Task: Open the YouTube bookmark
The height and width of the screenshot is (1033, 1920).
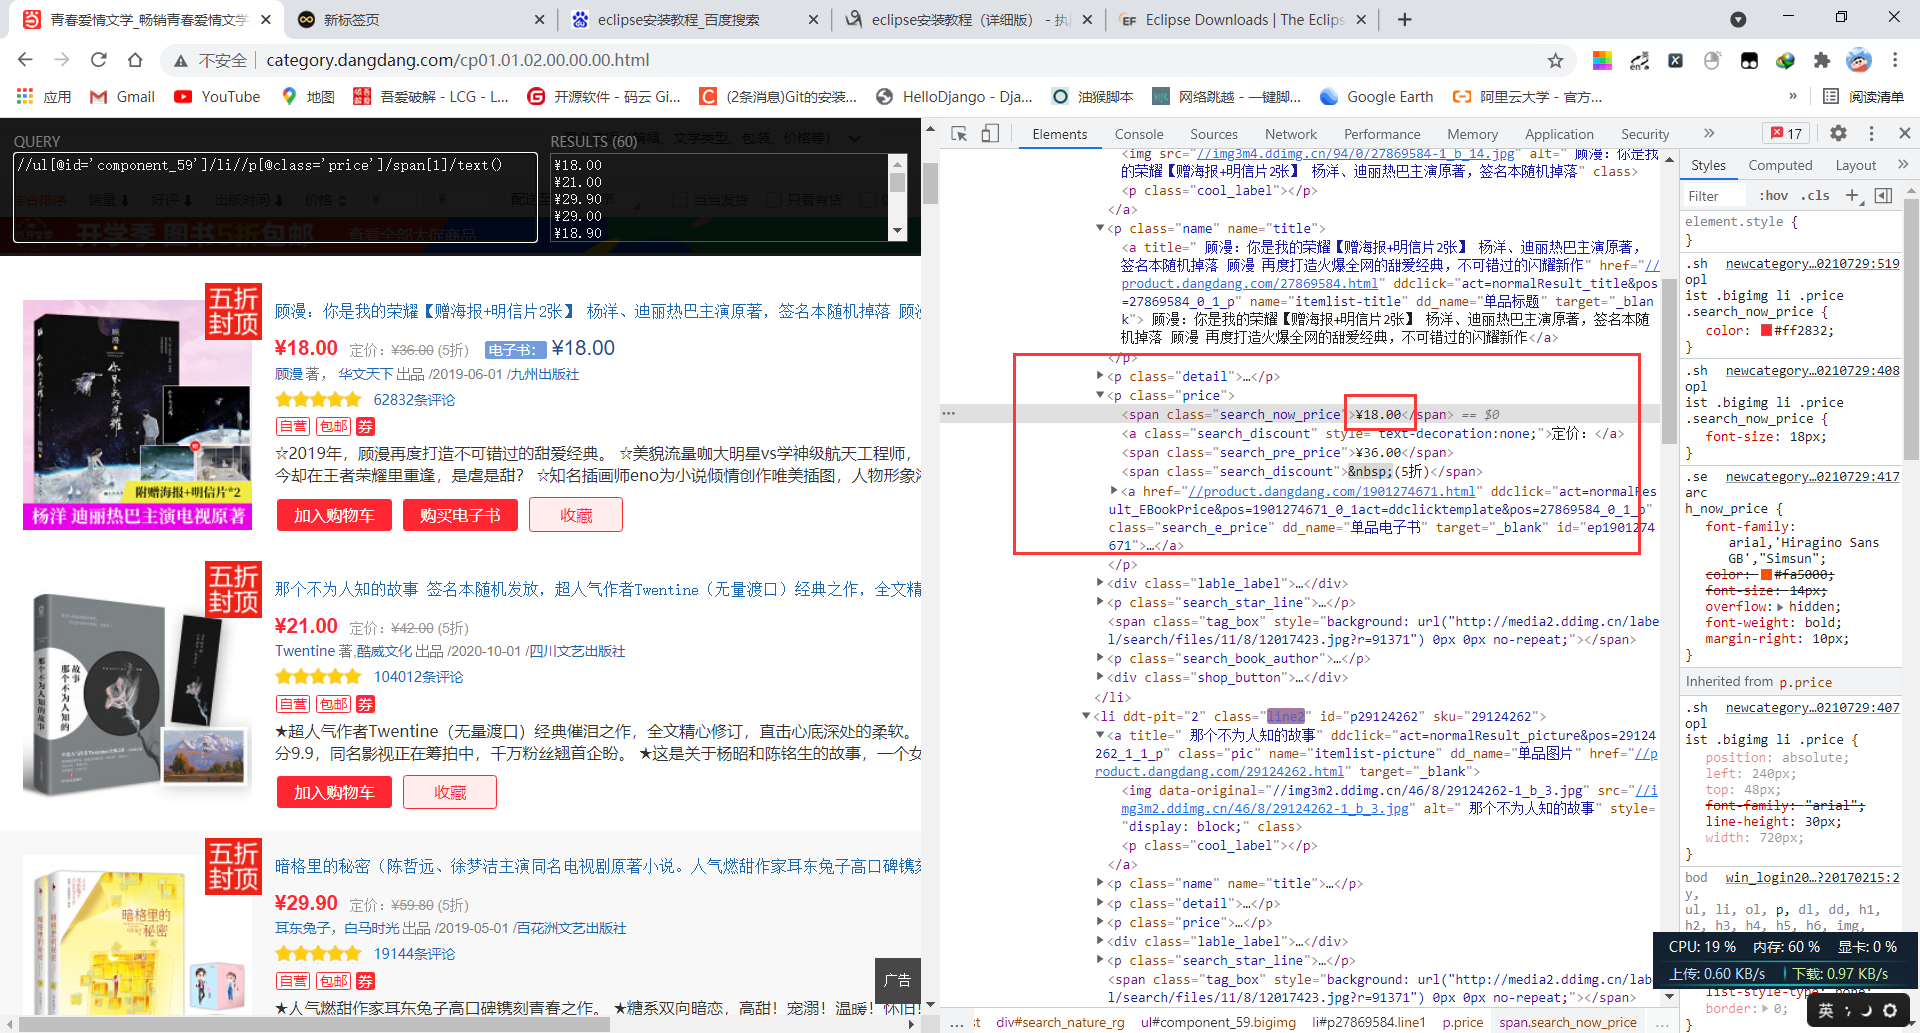Action: (217, 97)
